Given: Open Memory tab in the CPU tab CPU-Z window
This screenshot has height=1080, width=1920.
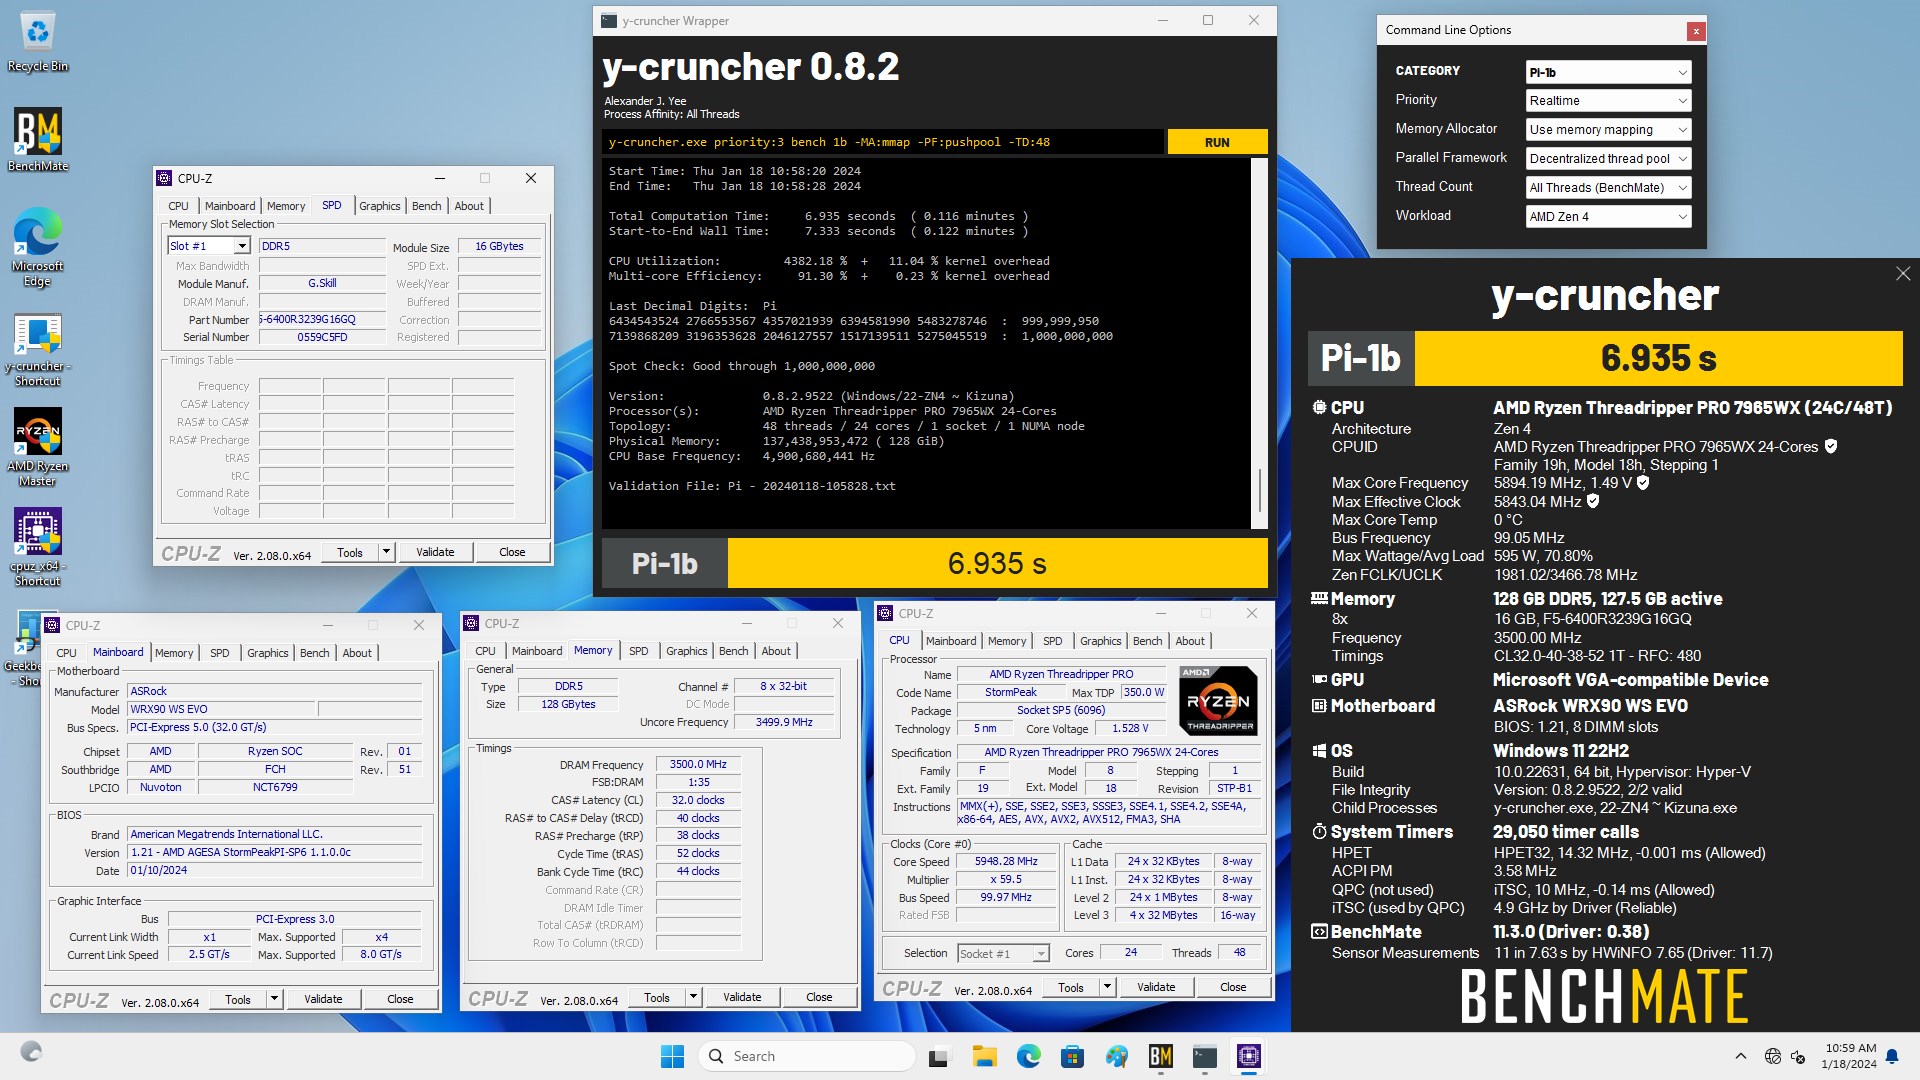Looking at the screenshot, I should (1007, 641).
